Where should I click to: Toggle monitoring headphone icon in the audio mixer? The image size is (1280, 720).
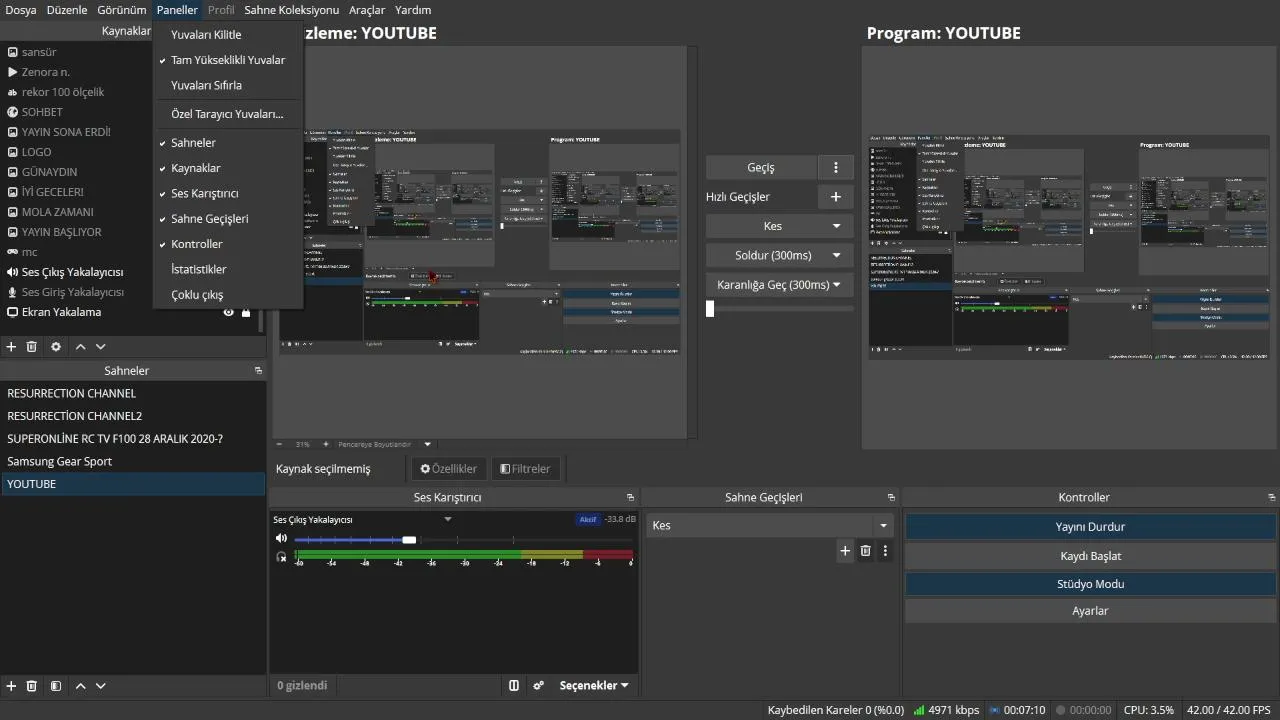pyautogui.click(x=281, y=556)
